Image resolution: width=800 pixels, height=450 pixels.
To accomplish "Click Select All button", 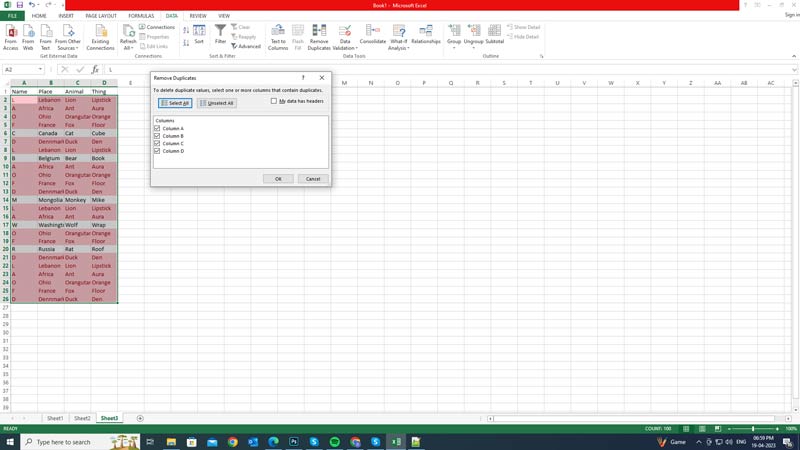I will [x=175, y=103].
